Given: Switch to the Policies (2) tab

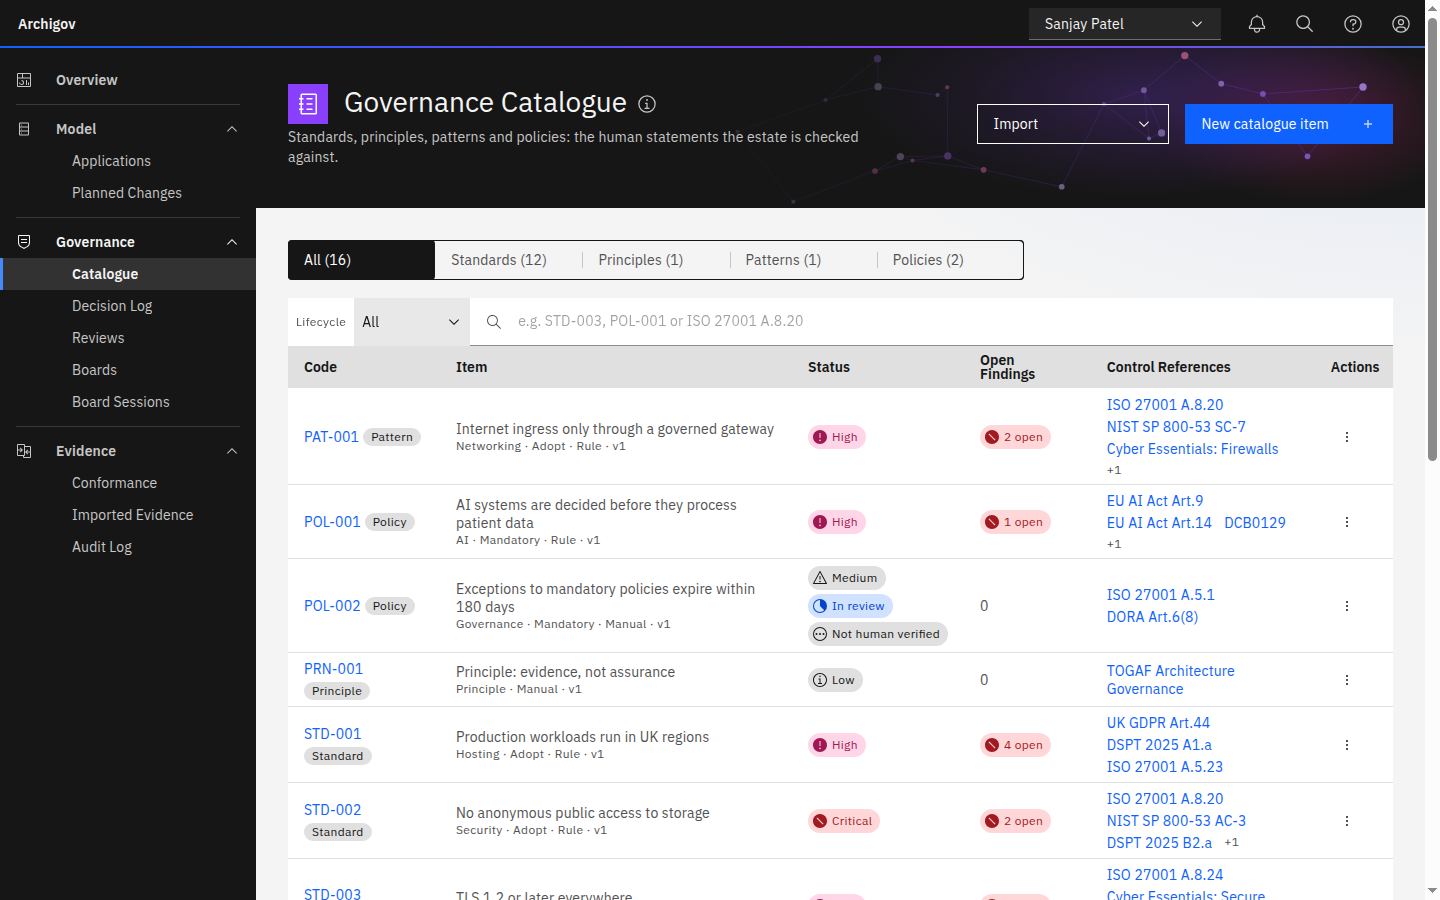Looking at the screenshot, I should tap(950, 260).
